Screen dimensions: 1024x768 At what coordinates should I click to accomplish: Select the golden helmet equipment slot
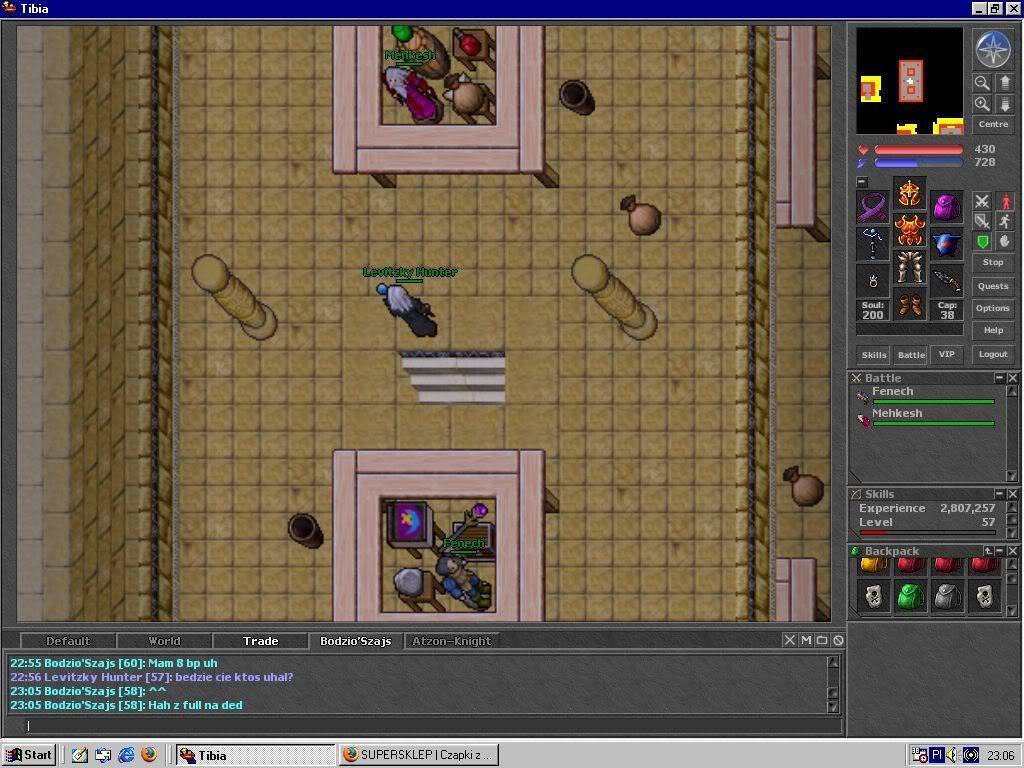(910, 193)
